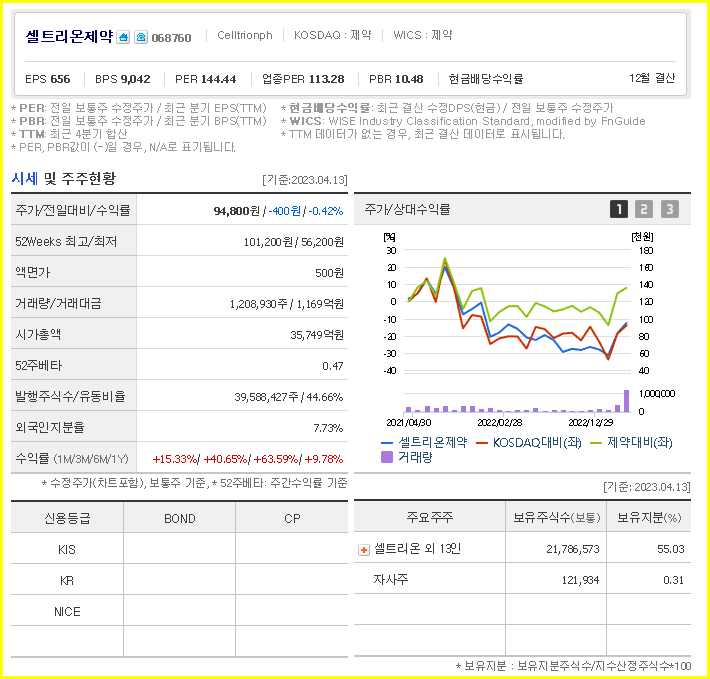Select the 신용등급 column header
Image resolution: width=710 pixels, height=679 pixels.
coord(67,518)
